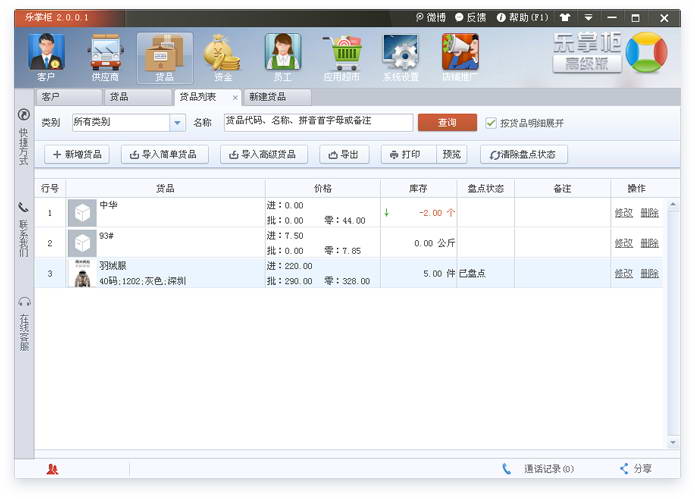Click the 盘点状态 column header
Image resolution: width=695 pixels, height=499 pixels.
tap(486, 188)
